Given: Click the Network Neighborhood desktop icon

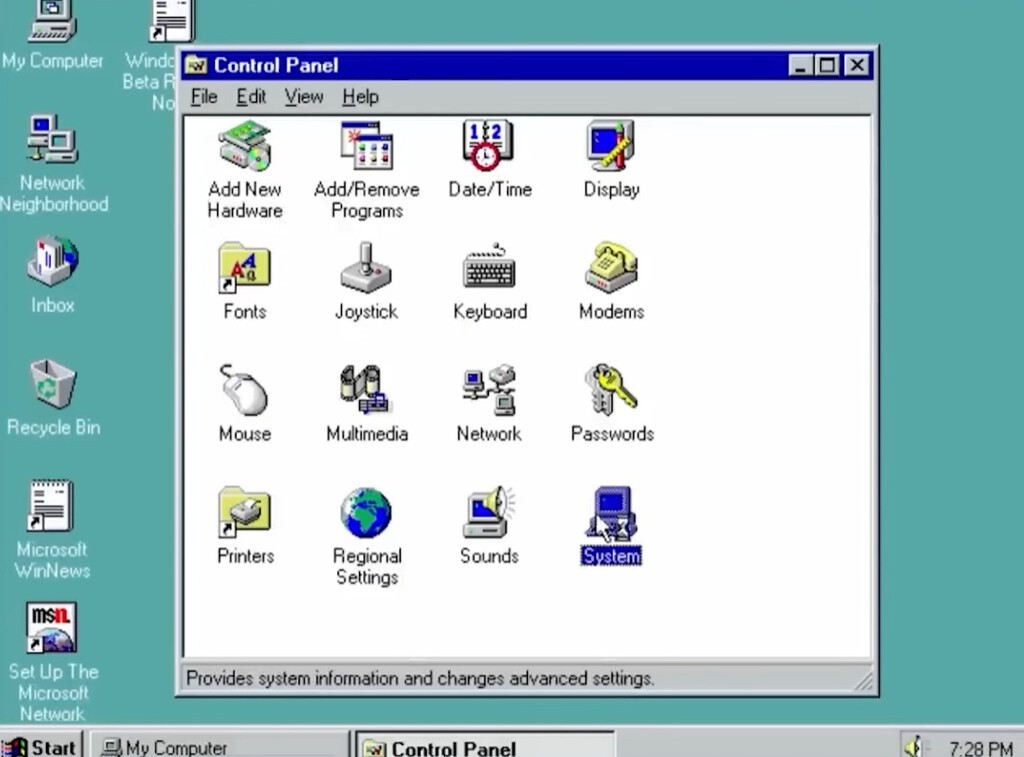Looking at the screenshot, I should [52, 139].
